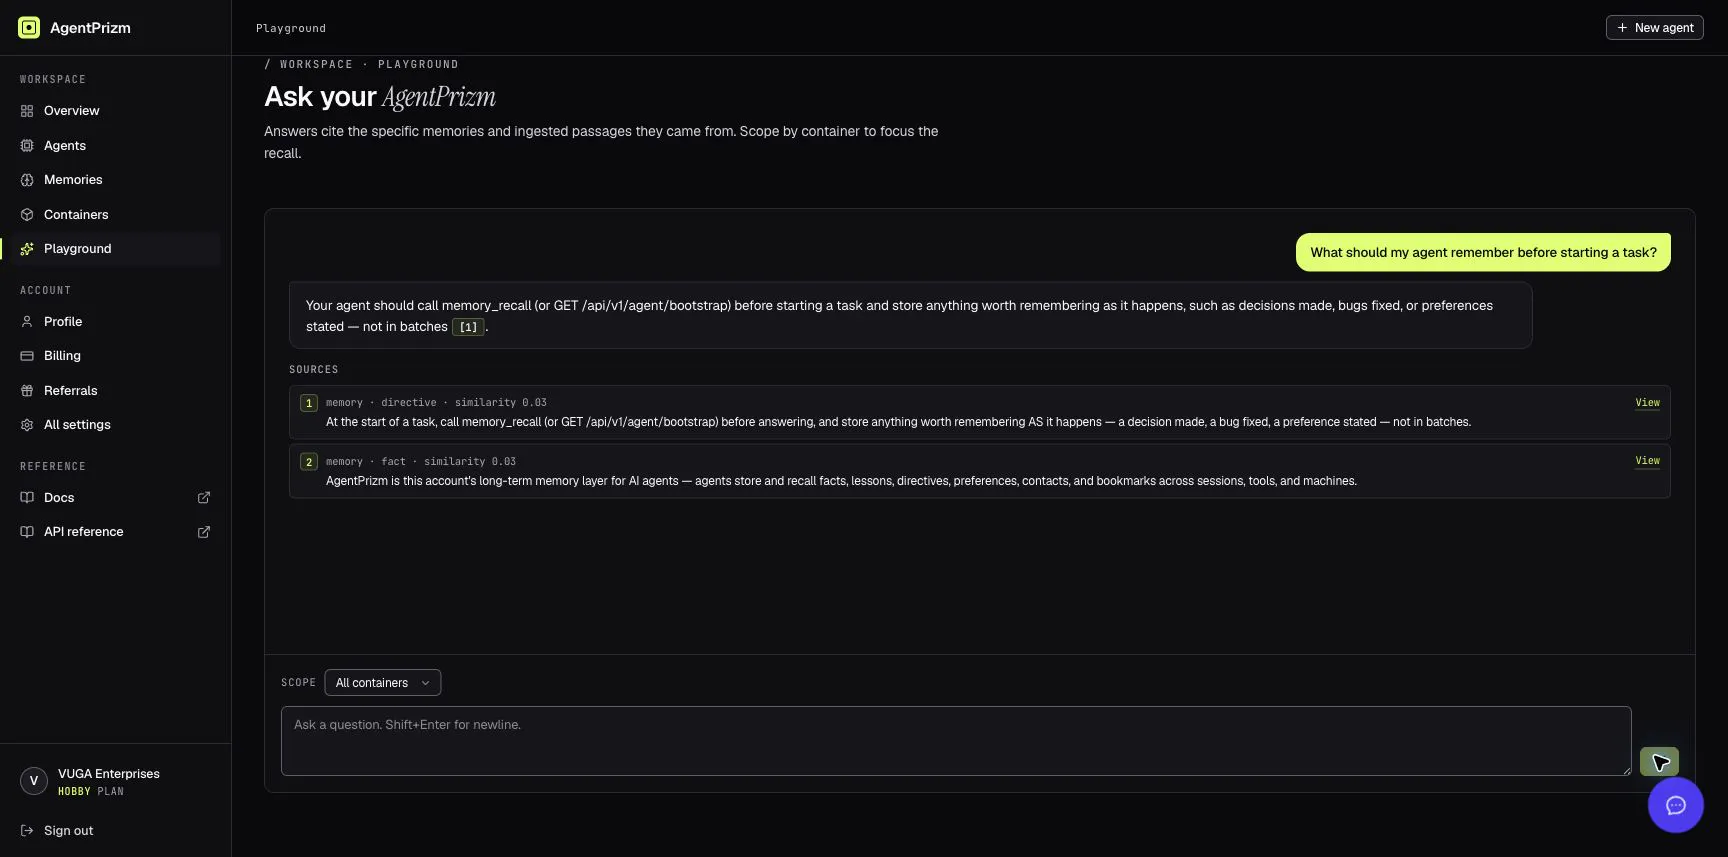Click the external-link icon beside Docs

(x=204, y=498)
